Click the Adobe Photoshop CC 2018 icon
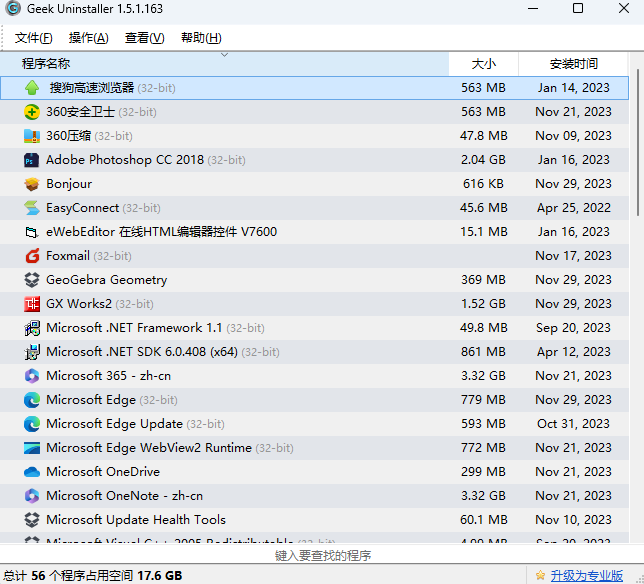 point(32,160)
